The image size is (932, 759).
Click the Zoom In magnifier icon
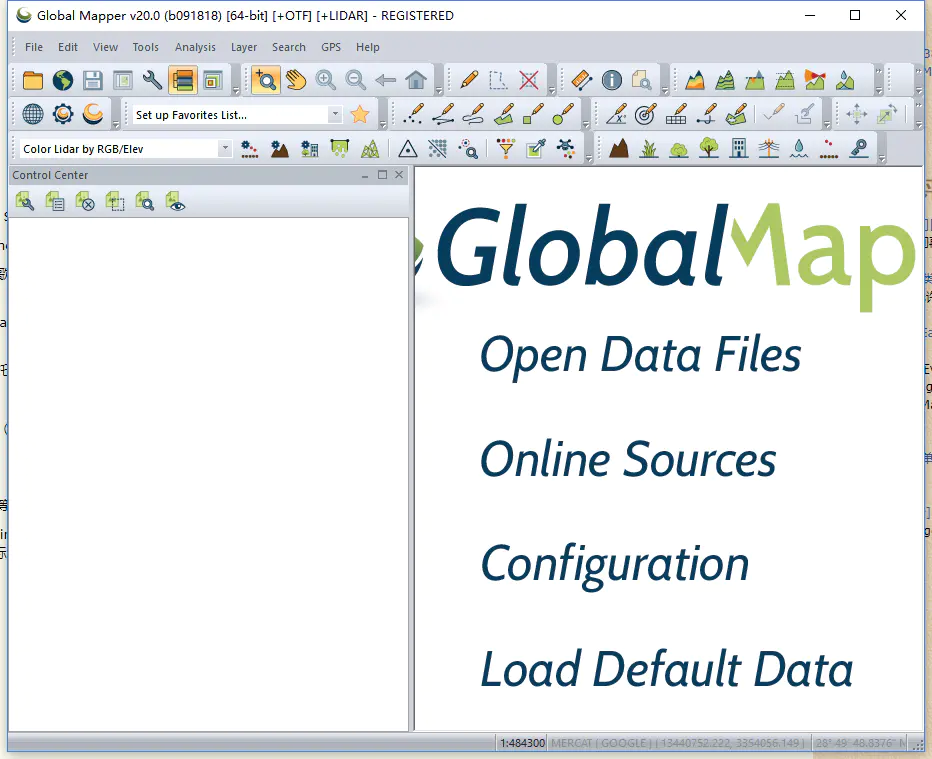coord(326,80)
